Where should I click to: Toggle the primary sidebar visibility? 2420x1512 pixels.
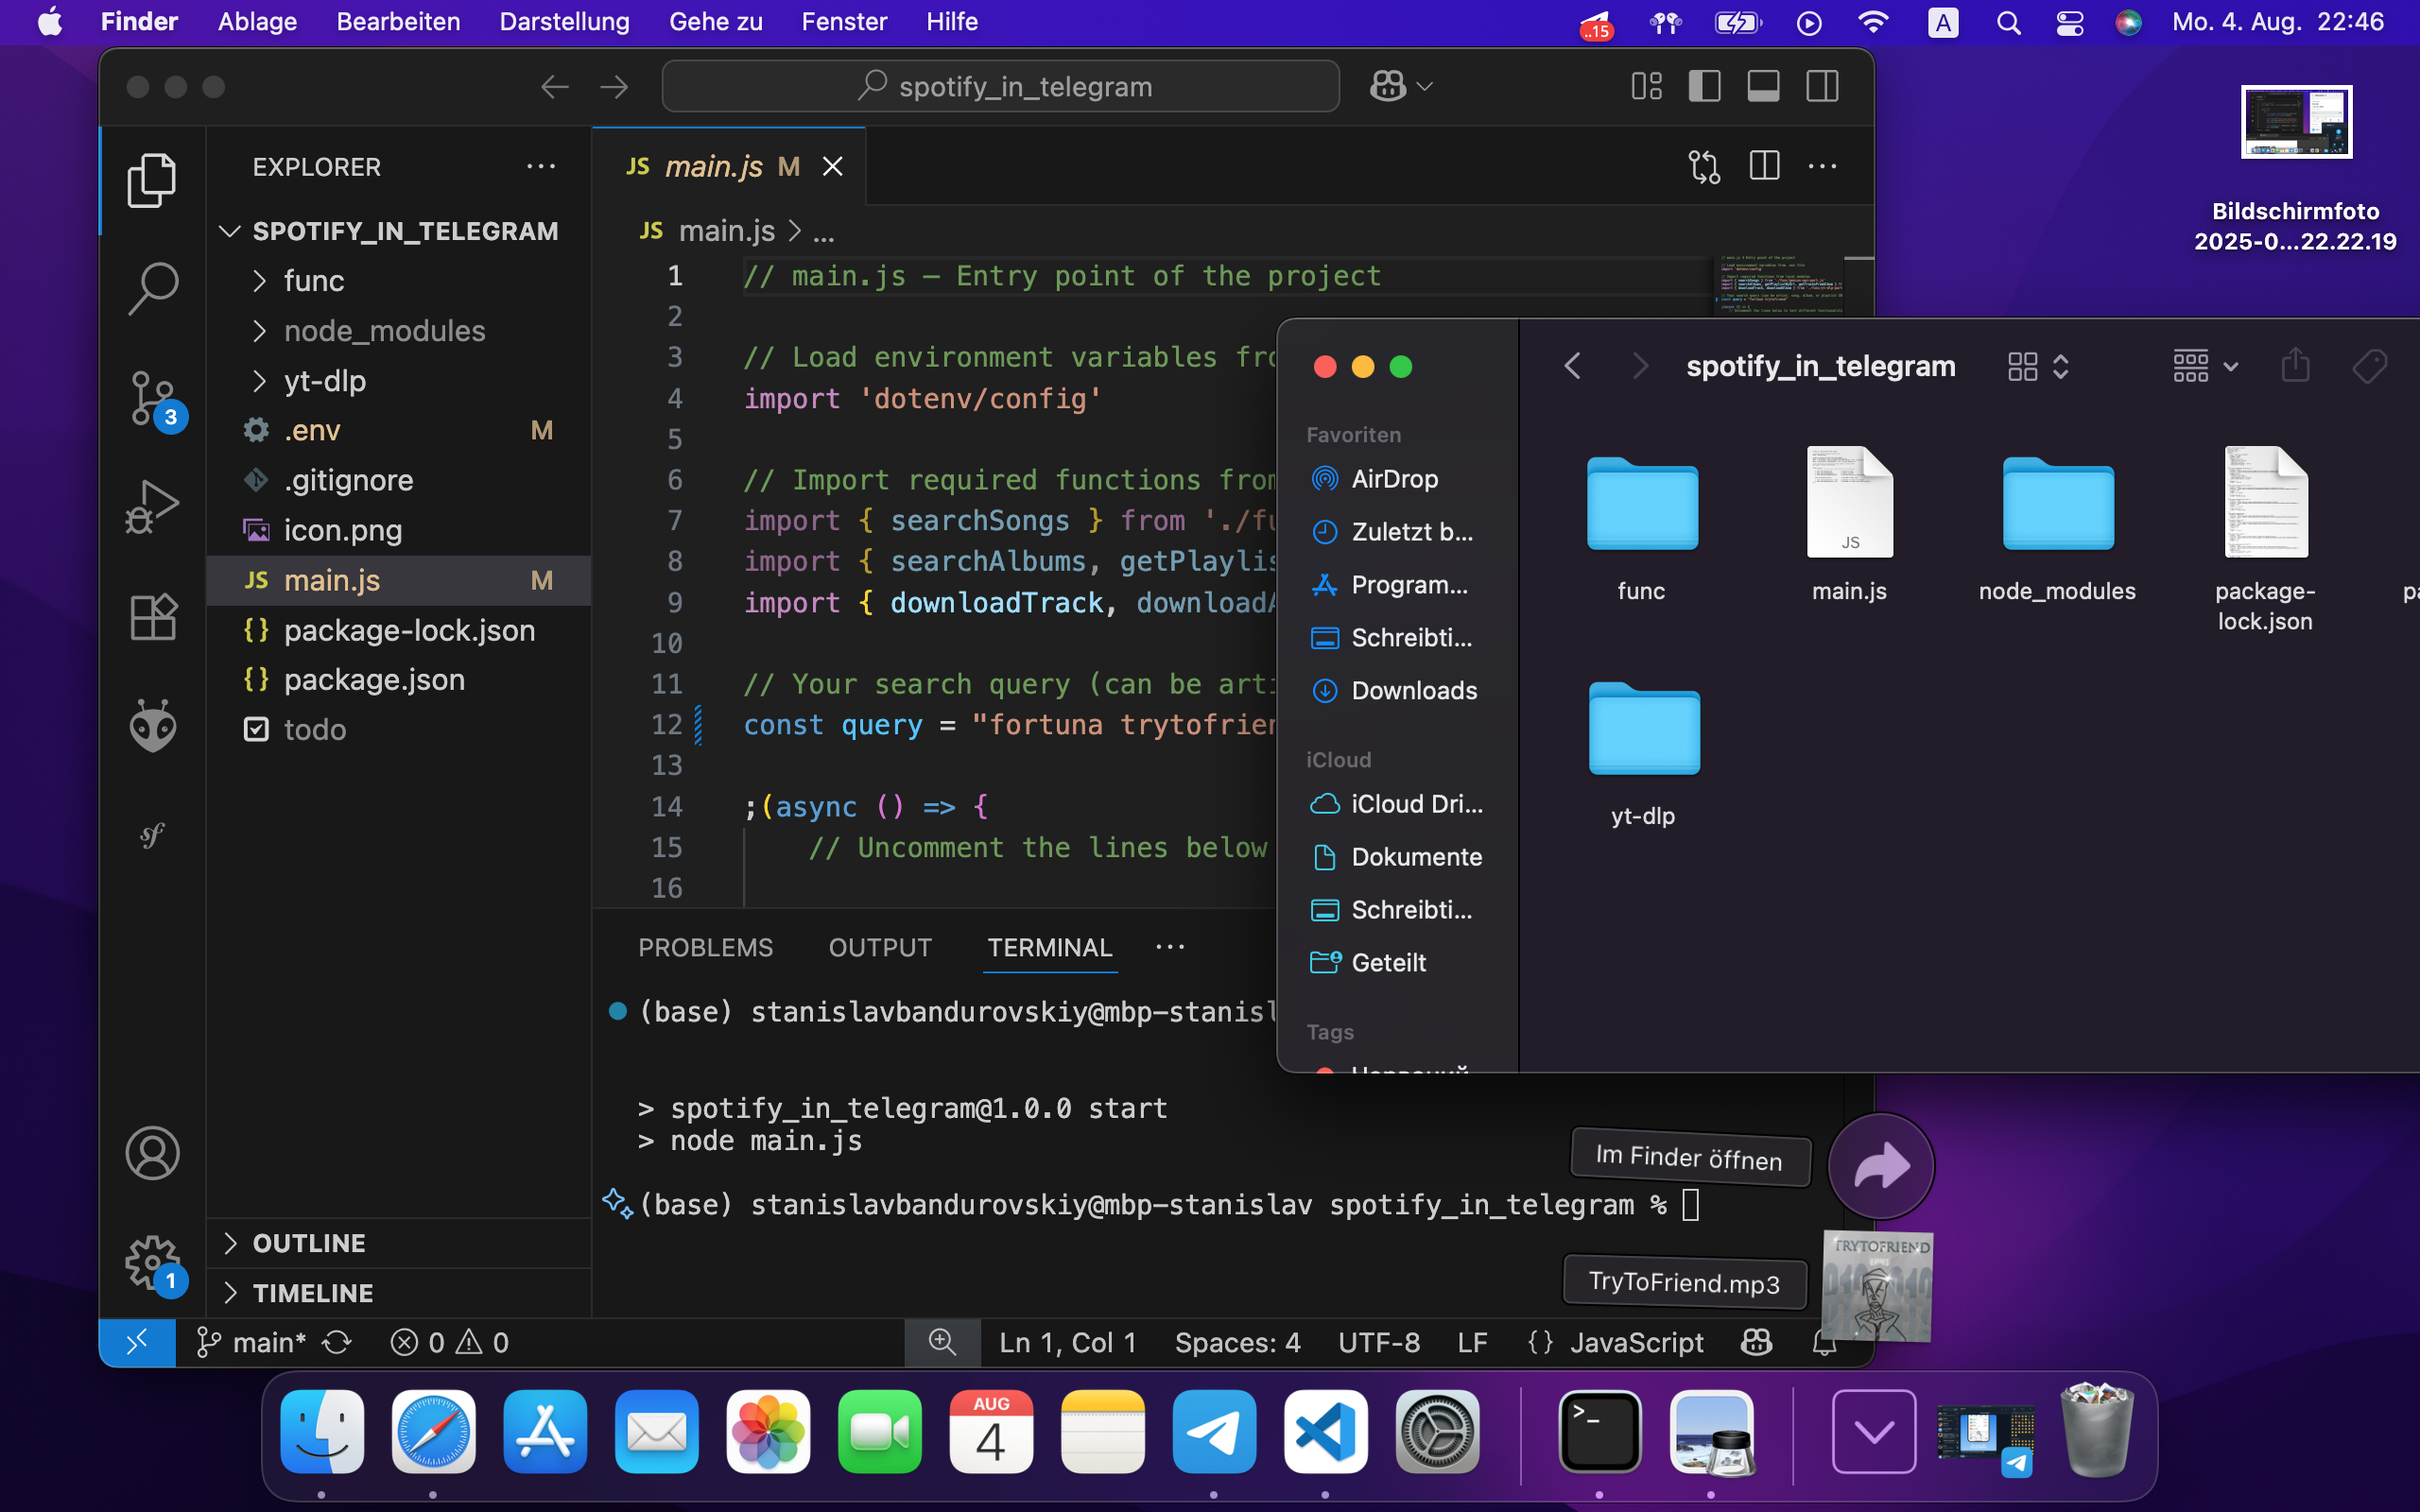1705,86
